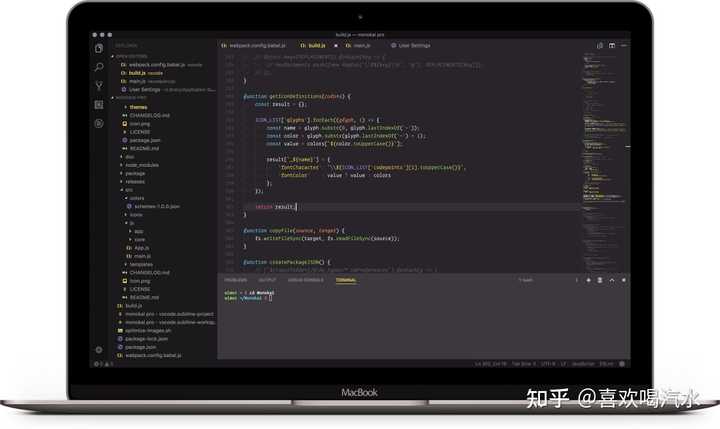Collapse the OPEN EDITORS section
Screen dimensions: 720x429
(131, 56)
